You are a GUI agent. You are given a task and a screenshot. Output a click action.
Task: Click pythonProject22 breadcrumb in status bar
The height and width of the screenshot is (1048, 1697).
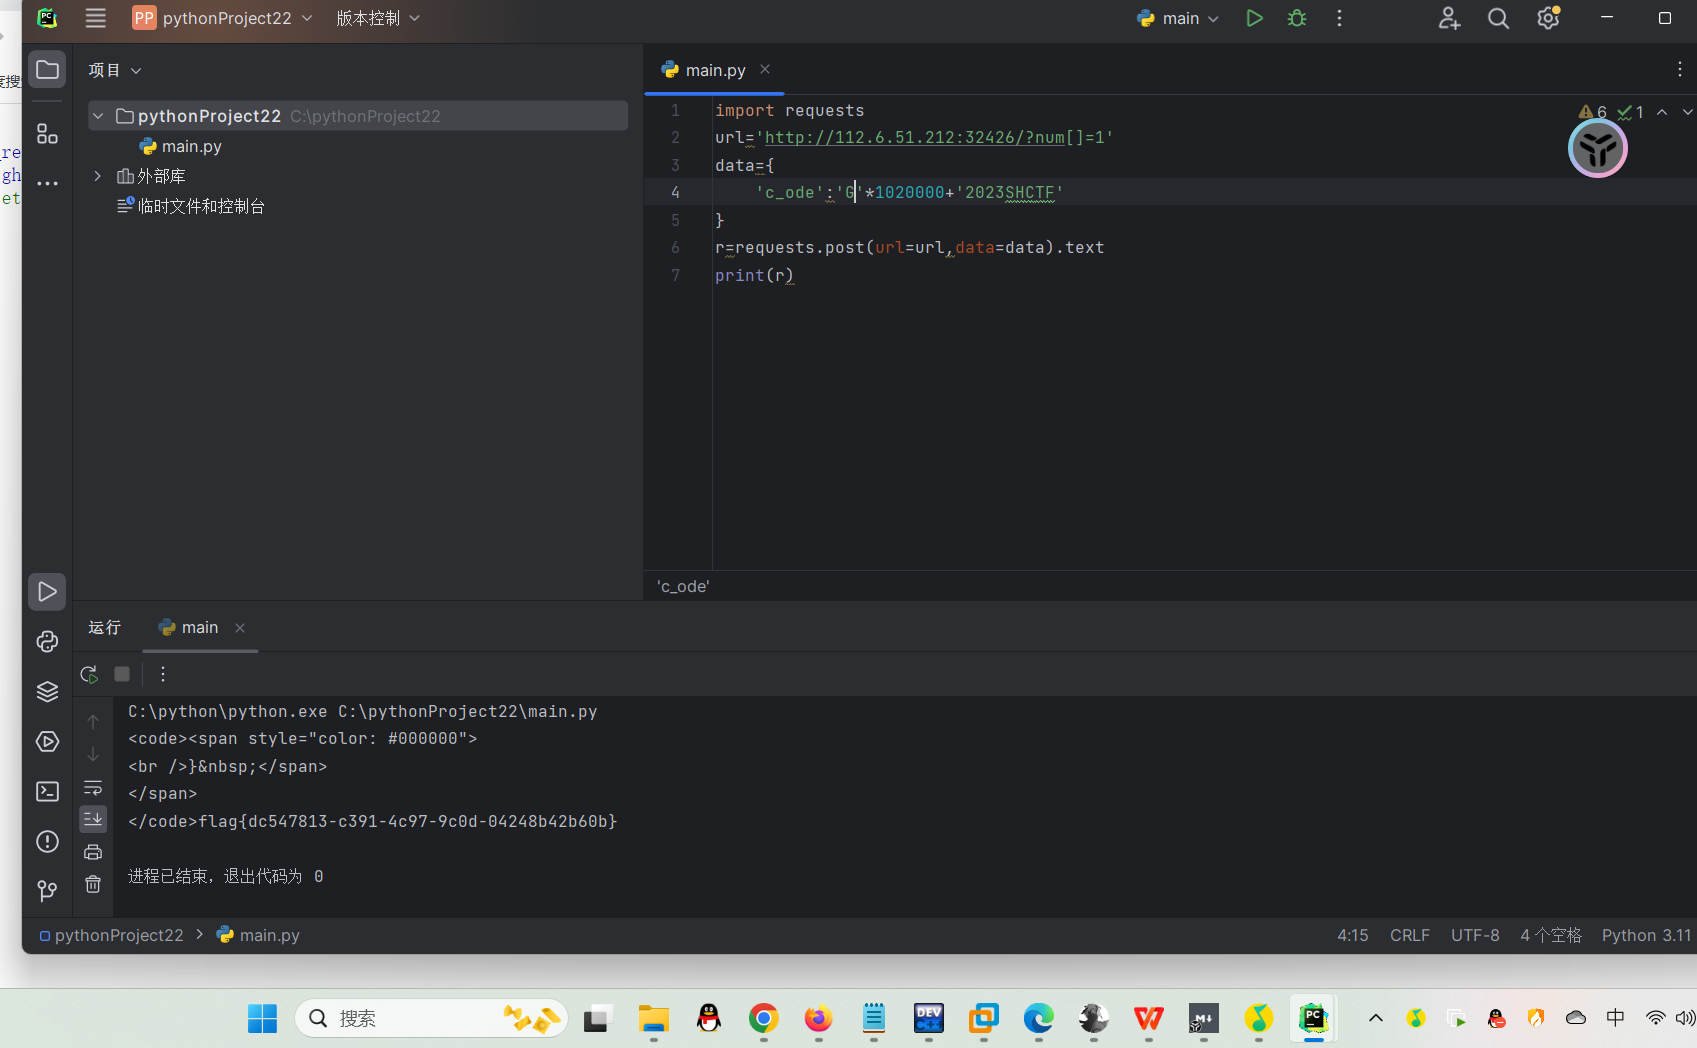coord(111,935)
